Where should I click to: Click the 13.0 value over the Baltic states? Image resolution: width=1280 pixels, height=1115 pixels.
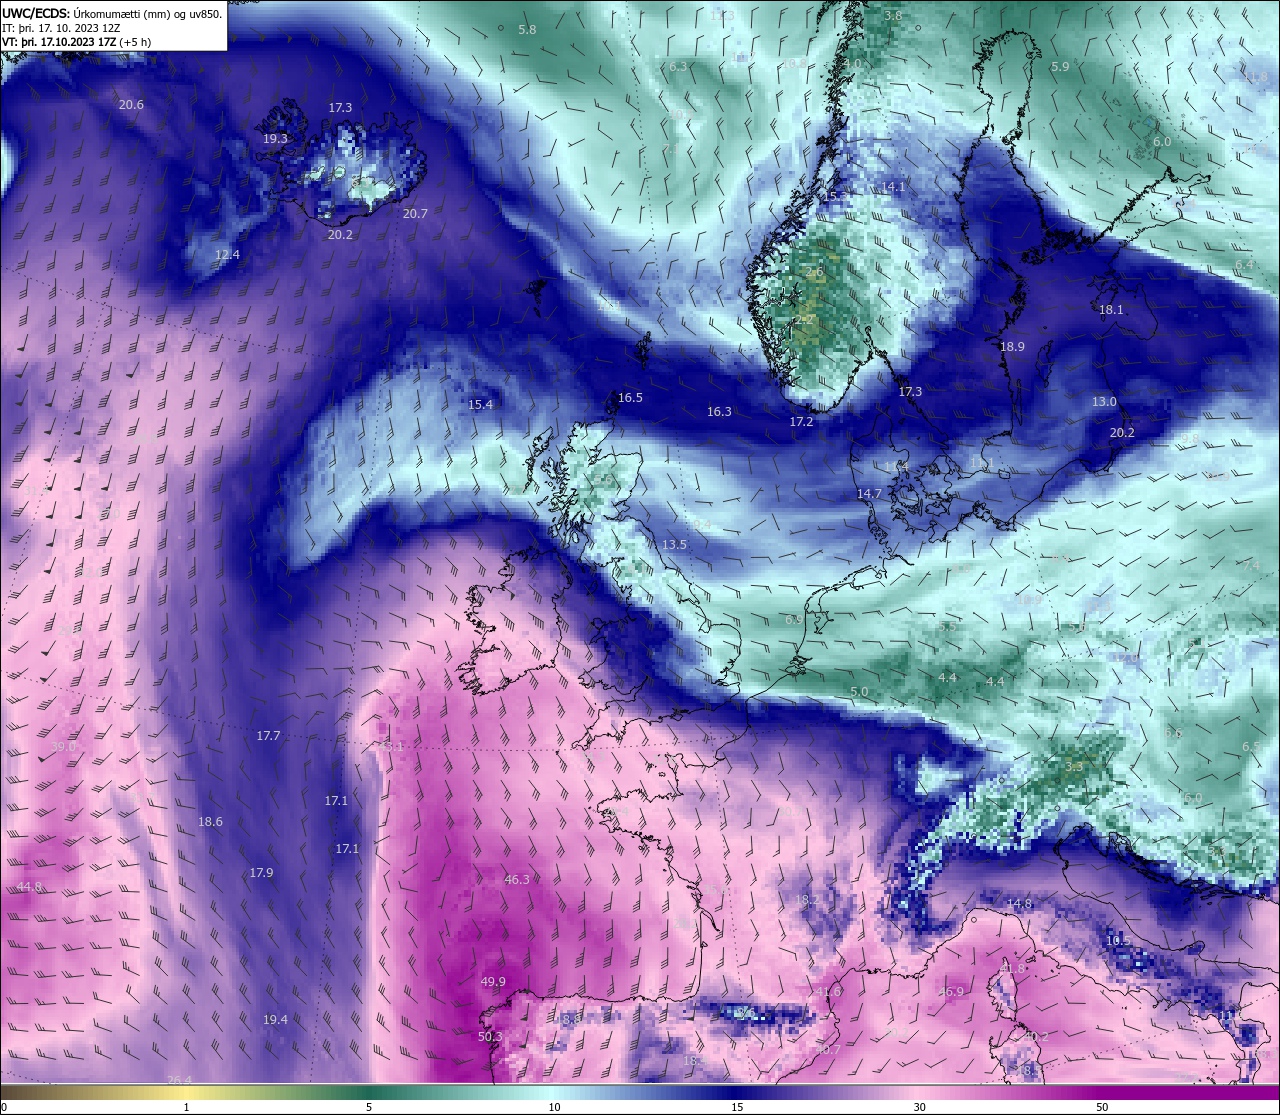click(1104, 402)
